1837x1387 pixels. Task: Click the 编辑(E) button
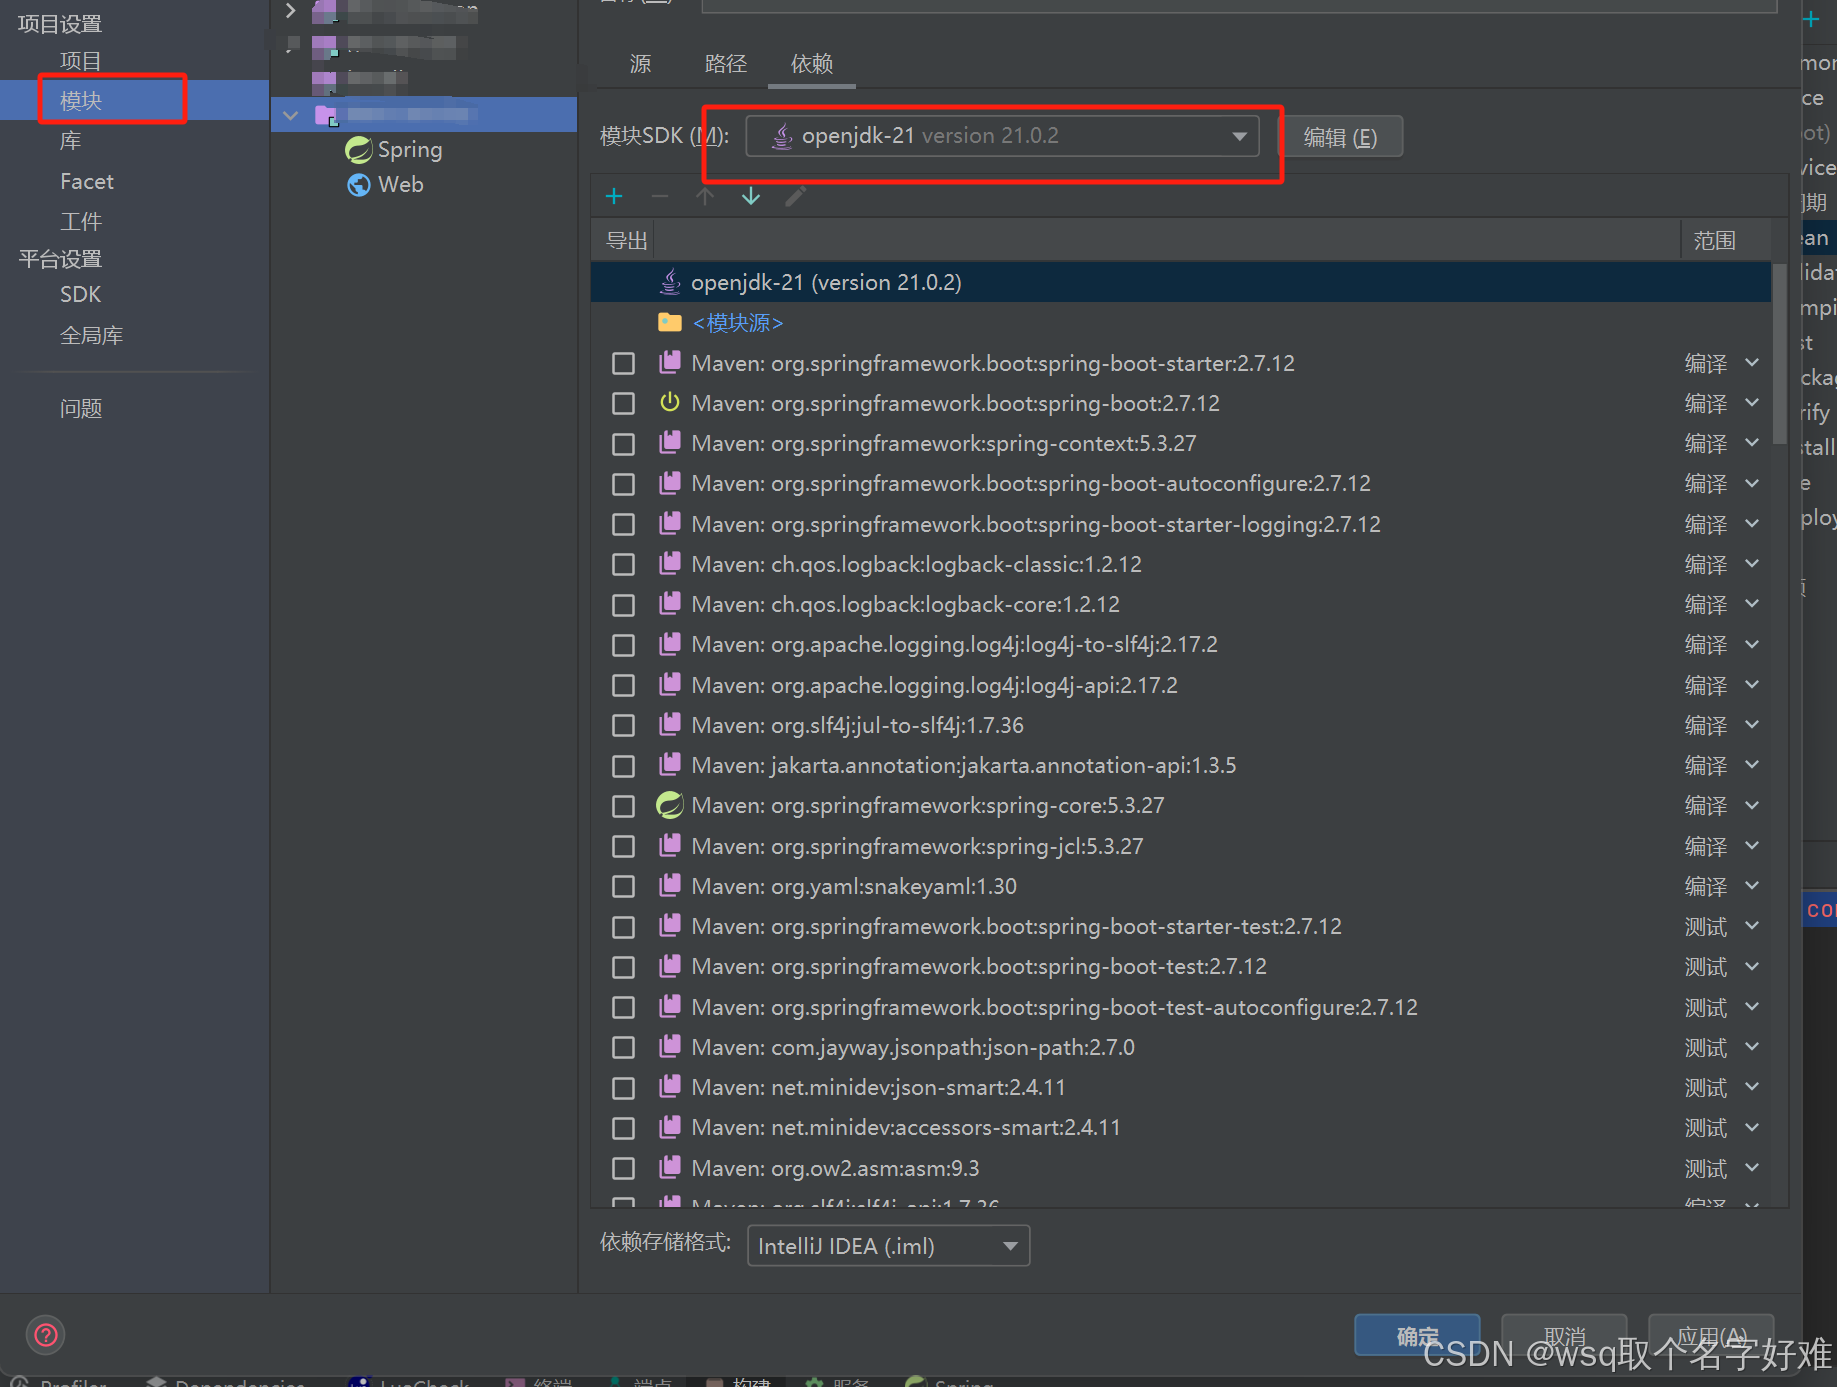[x=1343, y=136]
